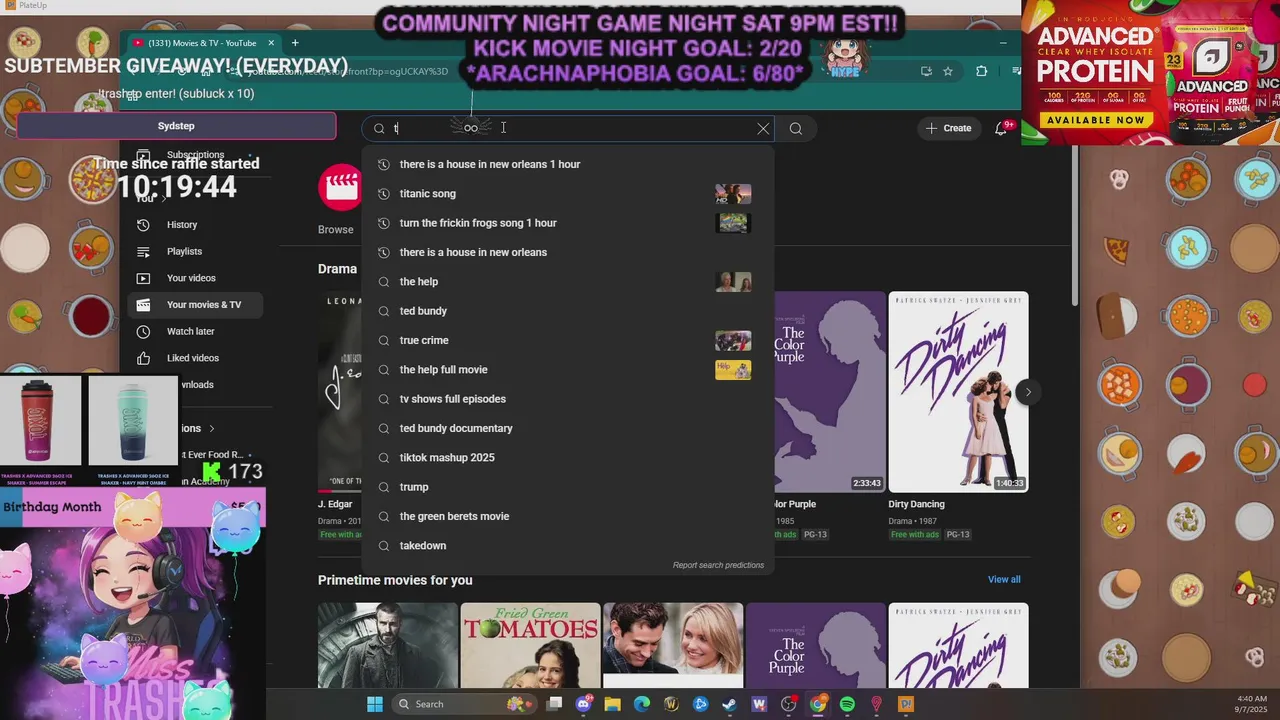Viewport: 1280px width, 720px height.
Task: Click the Sydstep label bar
Action: [x=176, y=126]
